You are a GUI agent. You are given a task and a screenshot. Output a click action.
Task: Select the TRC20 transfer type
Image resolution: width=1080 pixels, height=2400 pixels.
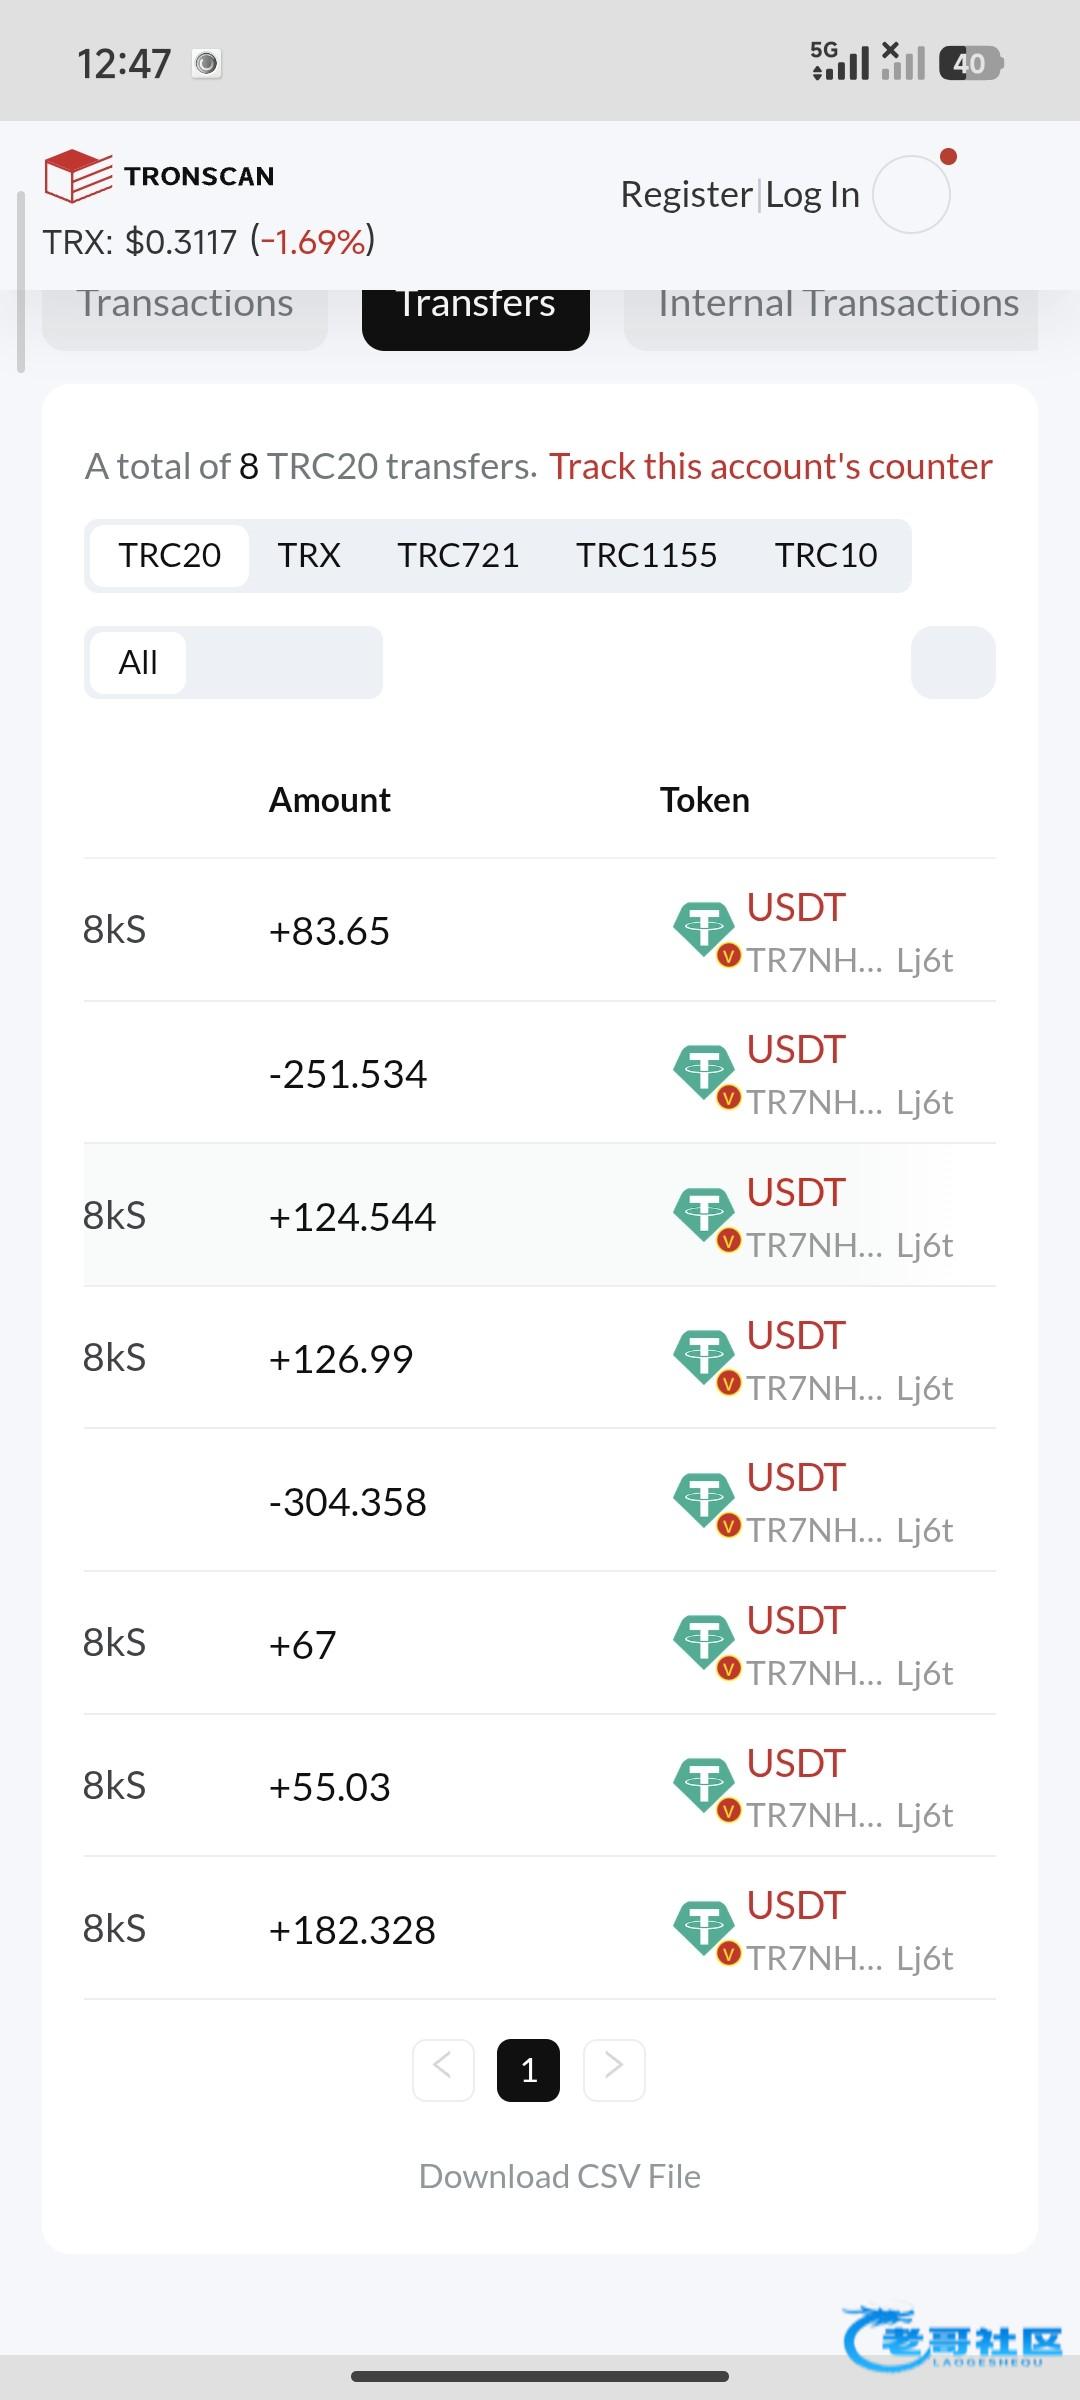click(x=169, y=555)
